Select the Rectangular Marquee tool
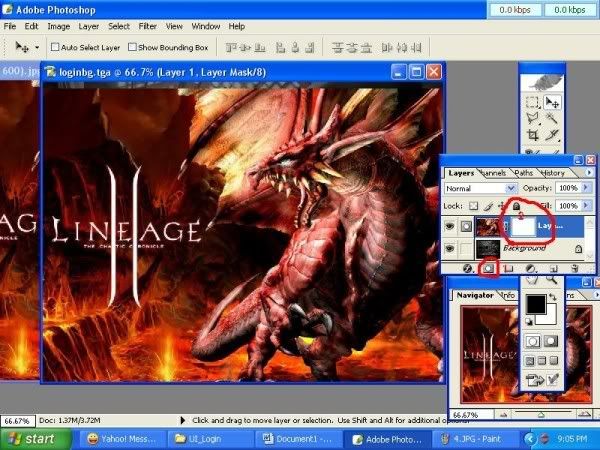This screenshot has height=450, width=600. coord(532,102)
